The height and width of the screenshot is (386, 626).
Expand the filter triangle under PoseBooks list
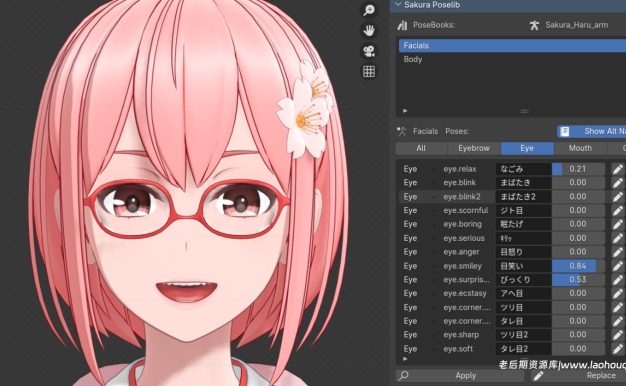405,111
